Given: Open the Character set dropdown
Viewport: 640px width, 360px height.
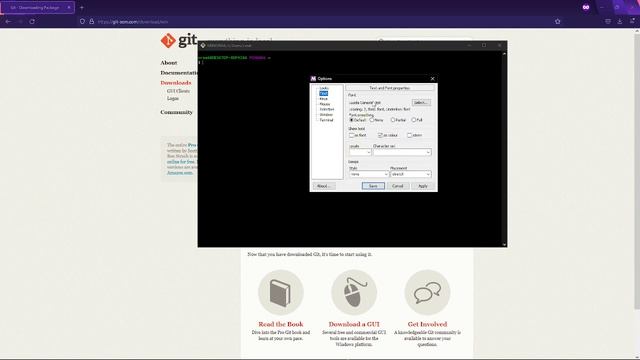Looking at the screenshot, I should tap(402, 152).
